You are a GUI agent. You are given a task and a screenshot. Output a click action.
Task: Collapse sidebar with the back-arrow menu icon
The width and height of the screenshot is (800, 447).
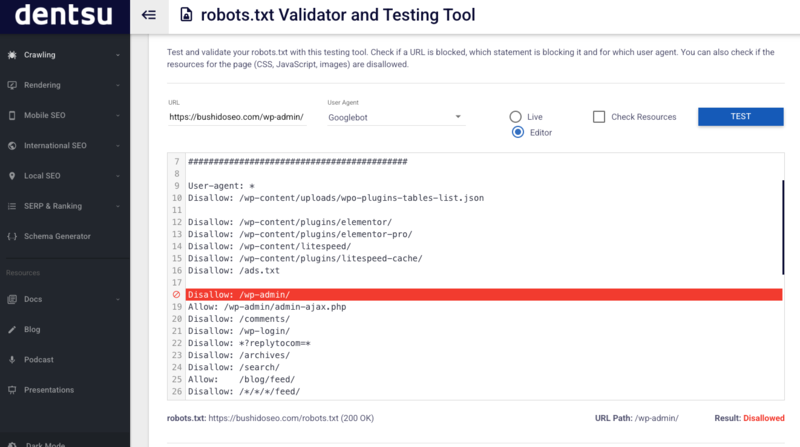148,15
